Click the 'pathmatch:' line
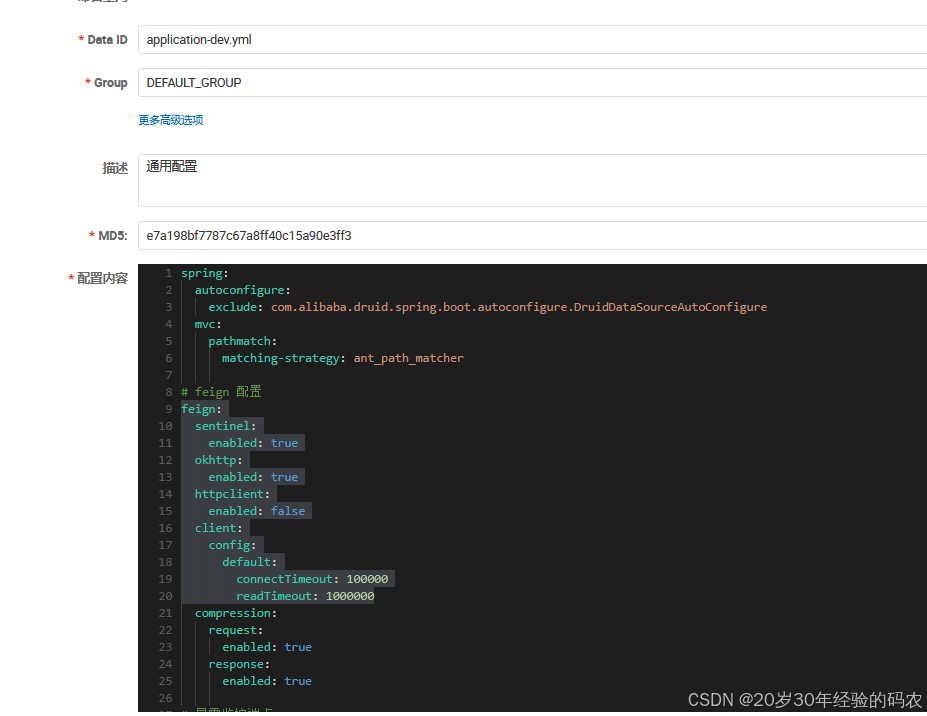 [242, 341]
